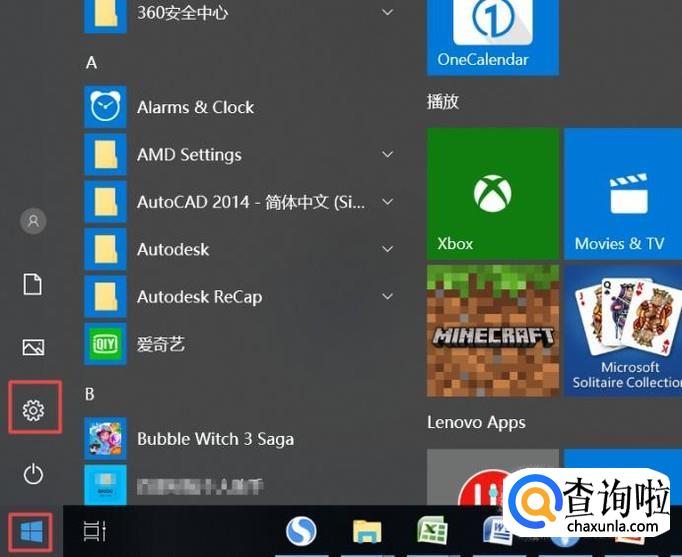Open the Minecraft tile

coord(493,330)
